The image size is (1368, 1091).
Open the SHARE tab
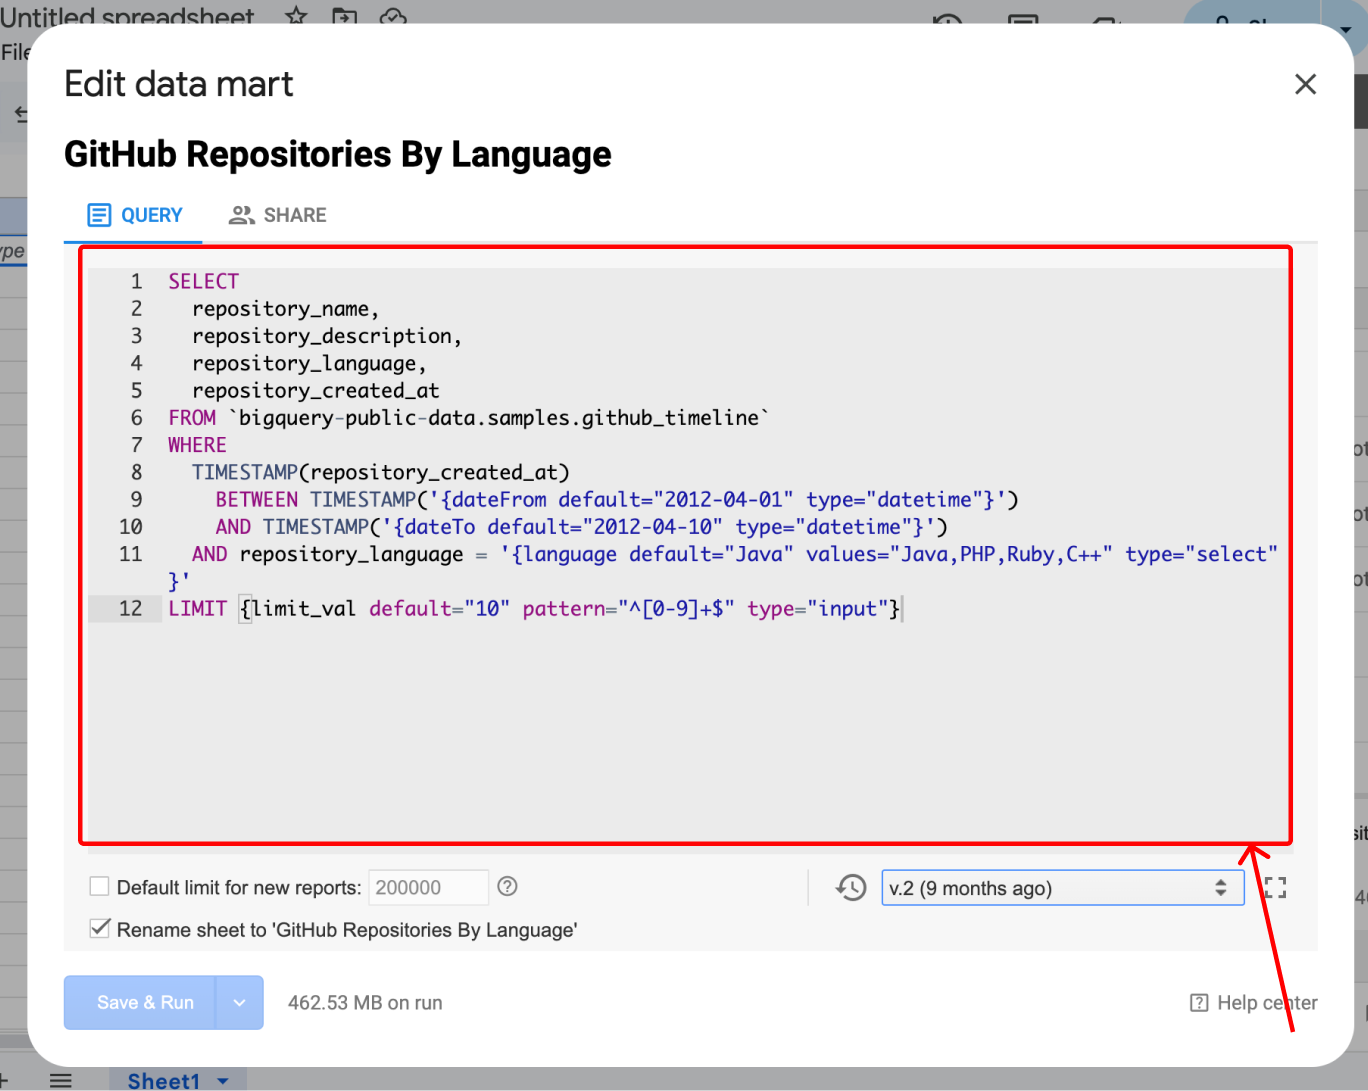(x=278, y=215)
